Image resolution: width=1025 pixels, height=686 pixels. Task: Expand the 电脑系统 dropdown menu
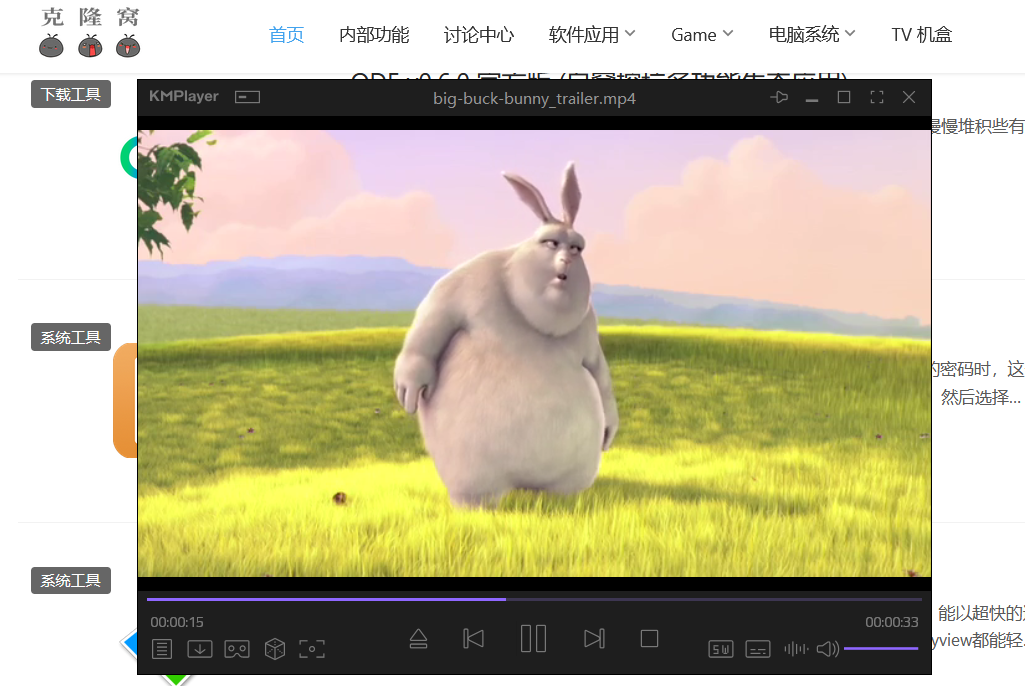812,35
